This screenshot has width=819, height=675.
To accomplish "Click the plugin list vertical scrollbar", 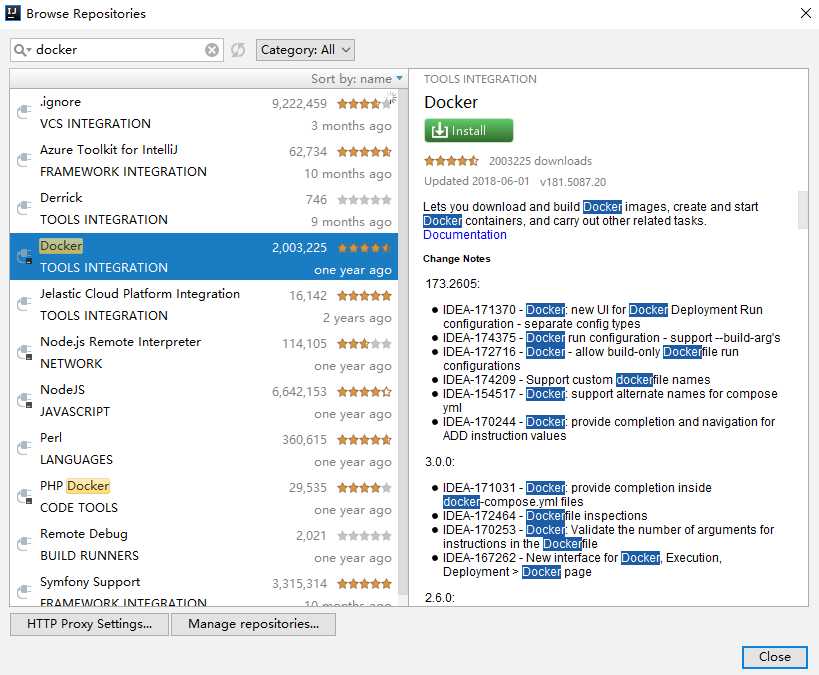I will coord(403,342).
